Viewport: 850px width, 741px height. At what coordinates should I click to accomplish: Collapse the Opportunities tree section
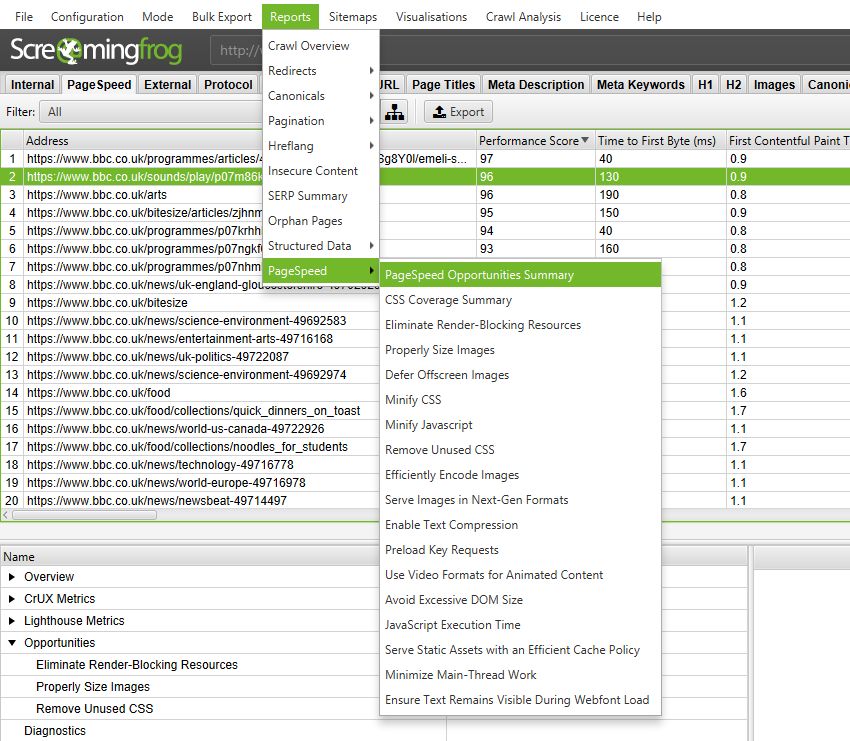13,642
